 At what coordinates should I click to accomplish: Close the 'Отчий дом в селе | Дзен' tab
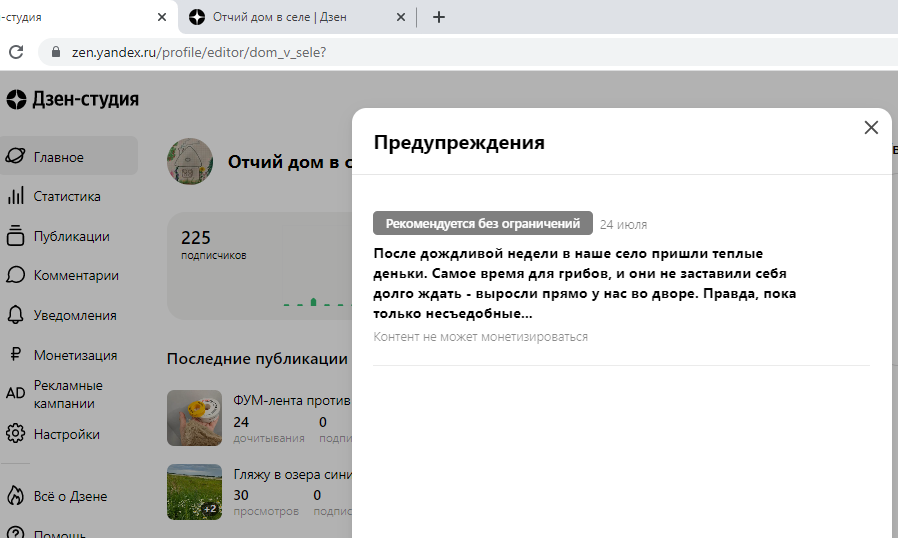[401, 17]
